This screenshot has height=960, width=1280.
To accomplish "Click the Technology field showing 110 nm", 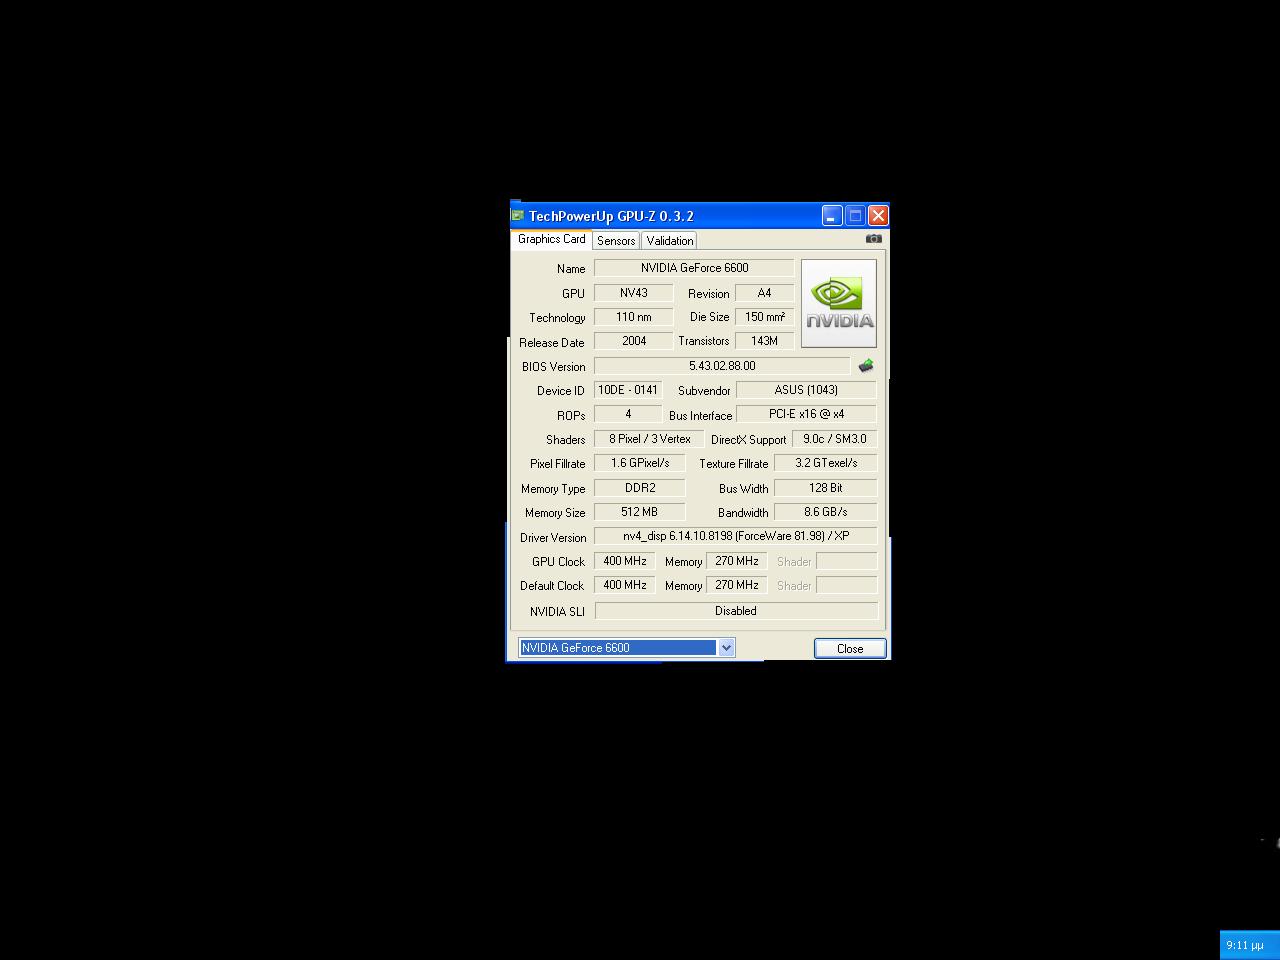I will coord(633,317).
